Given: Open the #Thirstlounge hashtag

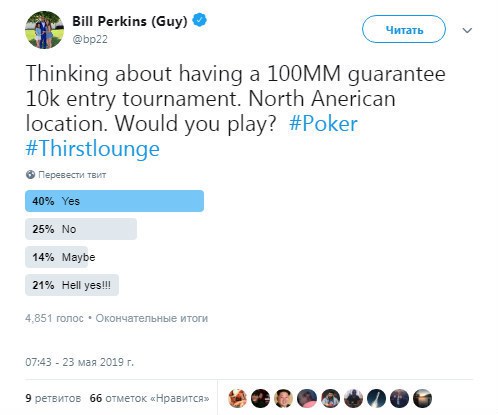Looking at the screenshot, I should tap(92, 148).
